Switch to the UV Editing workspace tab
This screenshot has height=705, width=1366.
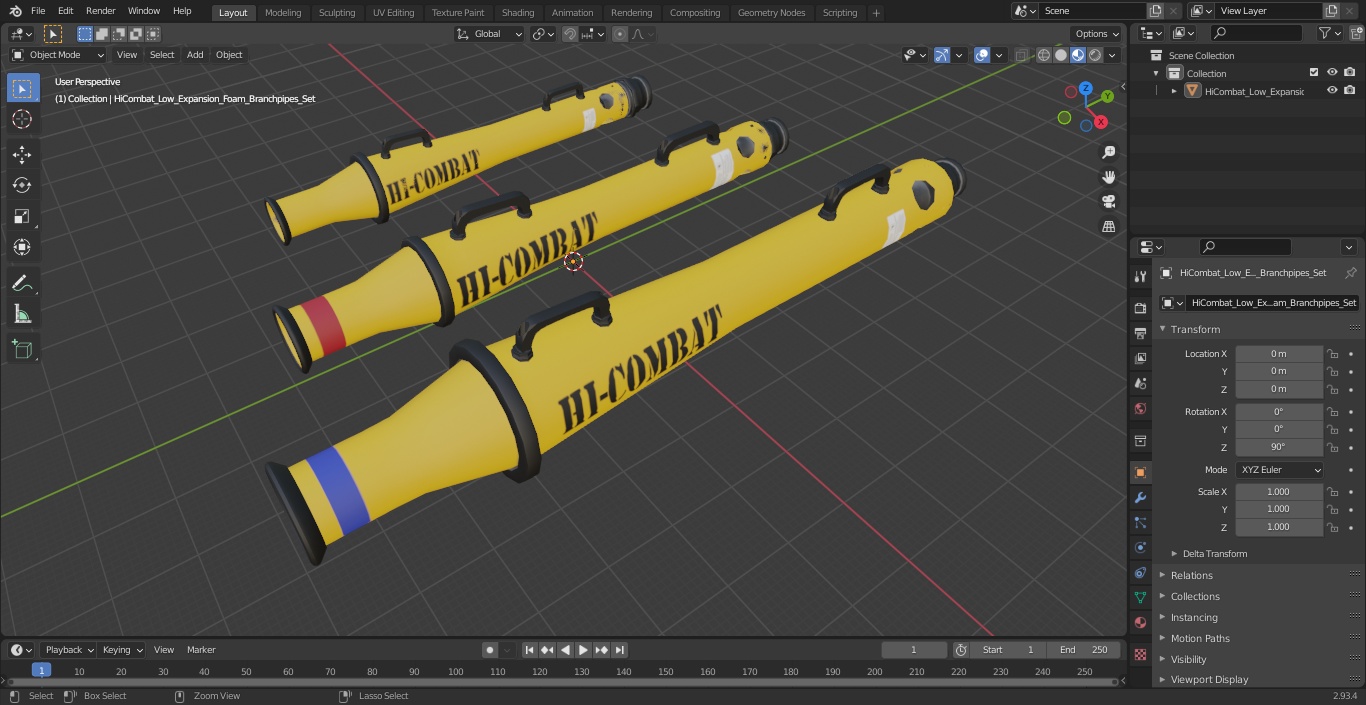pyautogui.click(x=393, y=13)
